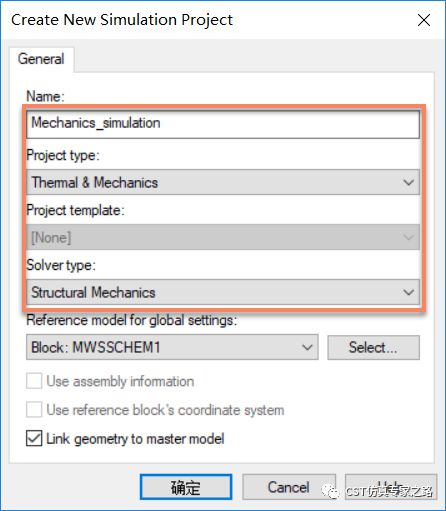Viewport: 446px width, 511px height.
Task: Open the Structural Mechanics solver type combo
Action: coord(223,292)
